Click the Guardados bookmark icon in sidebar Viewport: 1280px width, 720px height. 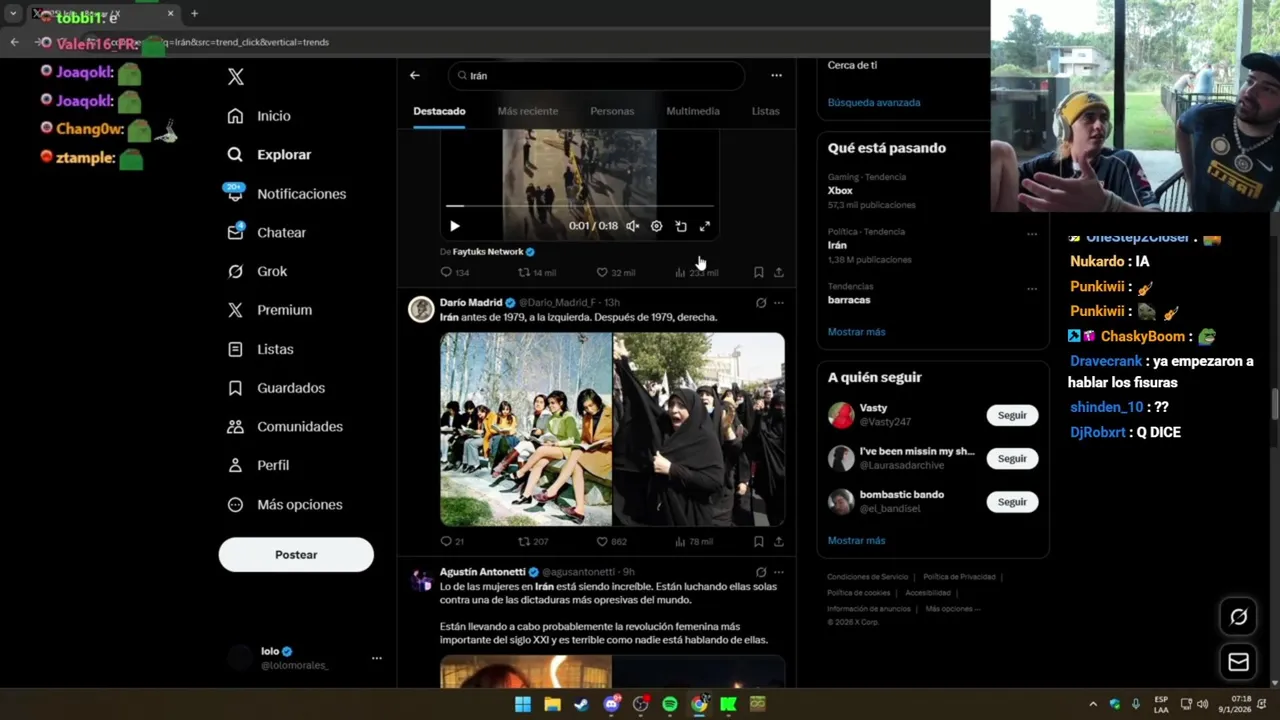click(x=235, y=388)
